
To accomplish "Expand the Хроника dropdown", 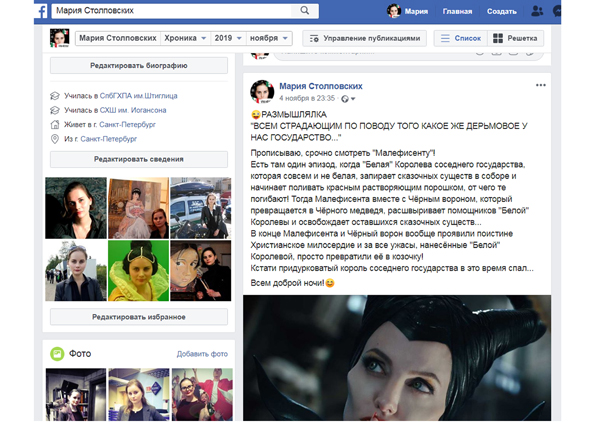I will [185, 38].
